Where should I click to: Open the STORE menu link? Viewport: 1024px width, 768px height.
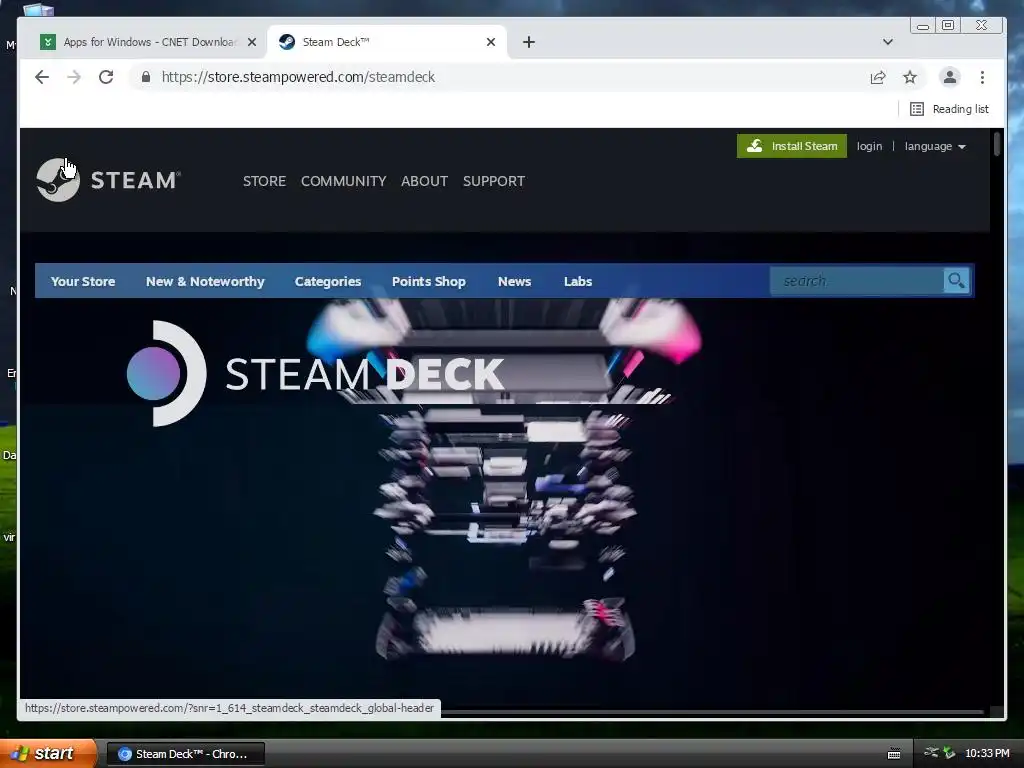(264, 181)
